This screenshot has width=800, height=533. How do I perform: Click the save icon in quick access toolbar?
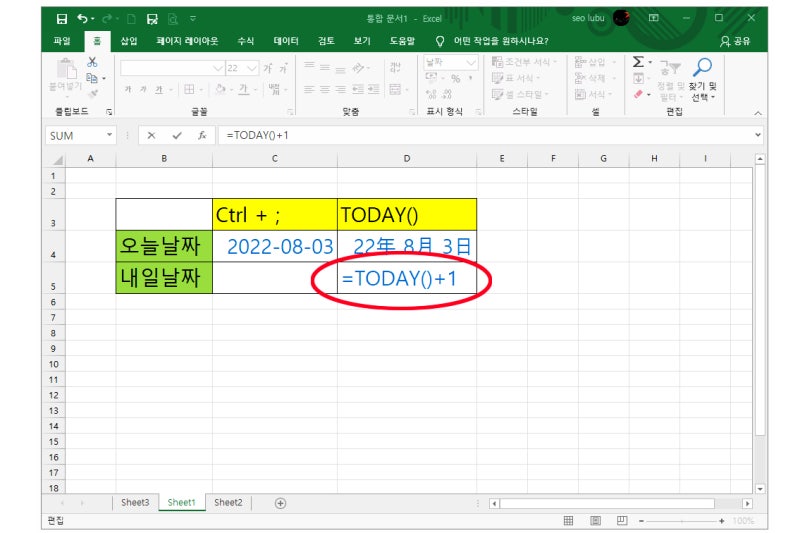coord(62,19)
